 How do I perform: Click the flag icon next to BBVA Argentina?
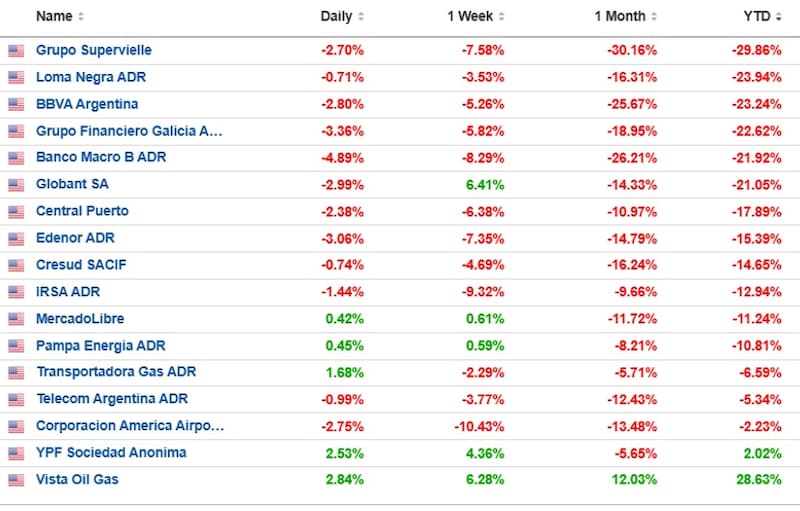click(16, 104)
